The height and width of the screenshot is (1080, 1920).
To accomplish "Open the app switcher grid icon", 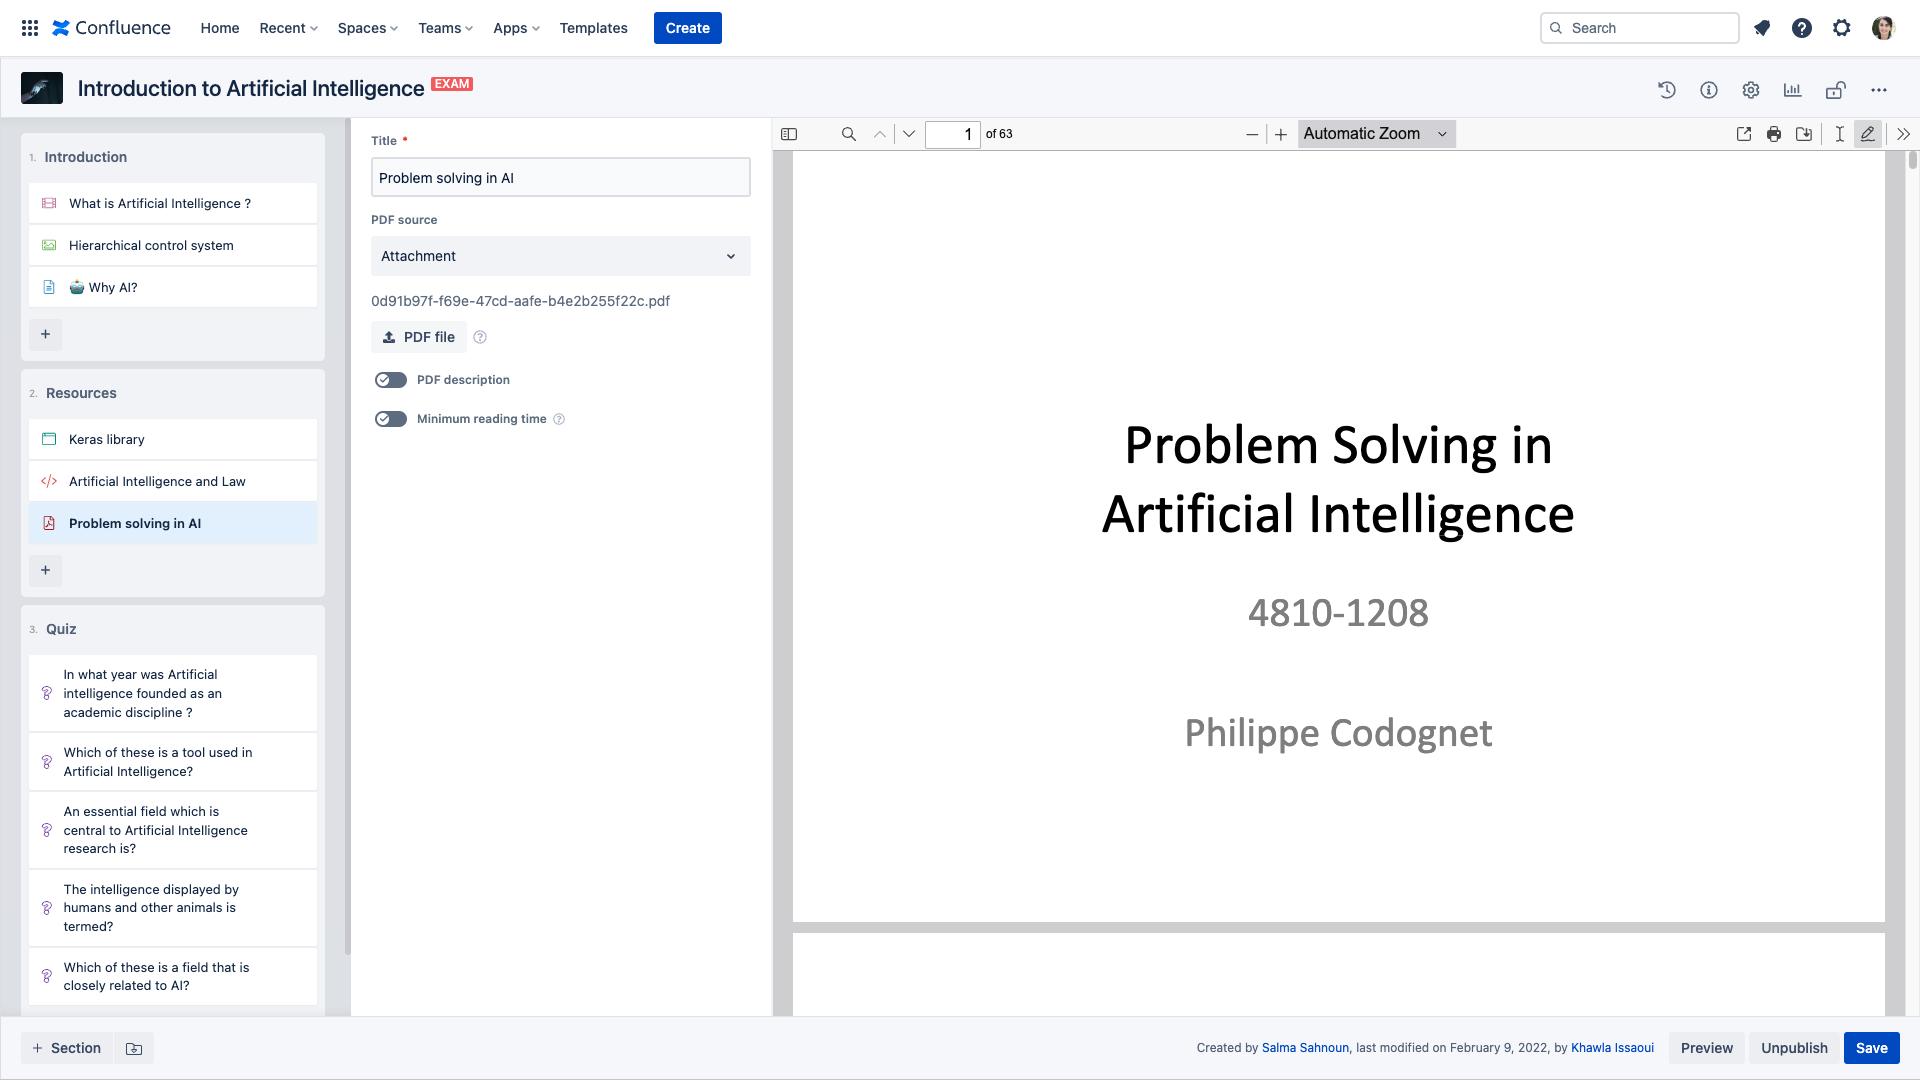I will [30, 28].
